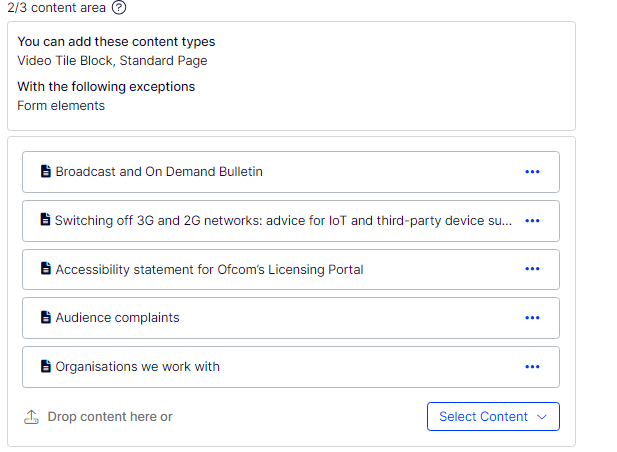Open options menu for Switching off 3G item

532,221
